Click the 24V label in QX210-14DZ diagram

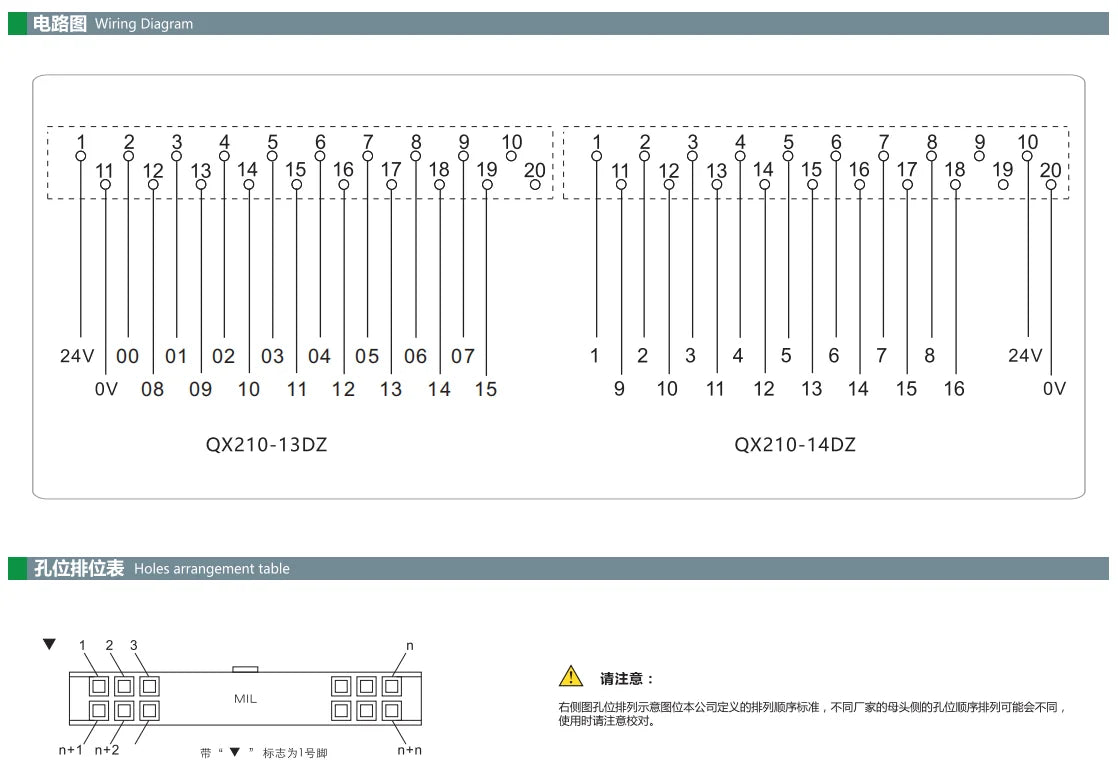click(x=1025, y=355)
